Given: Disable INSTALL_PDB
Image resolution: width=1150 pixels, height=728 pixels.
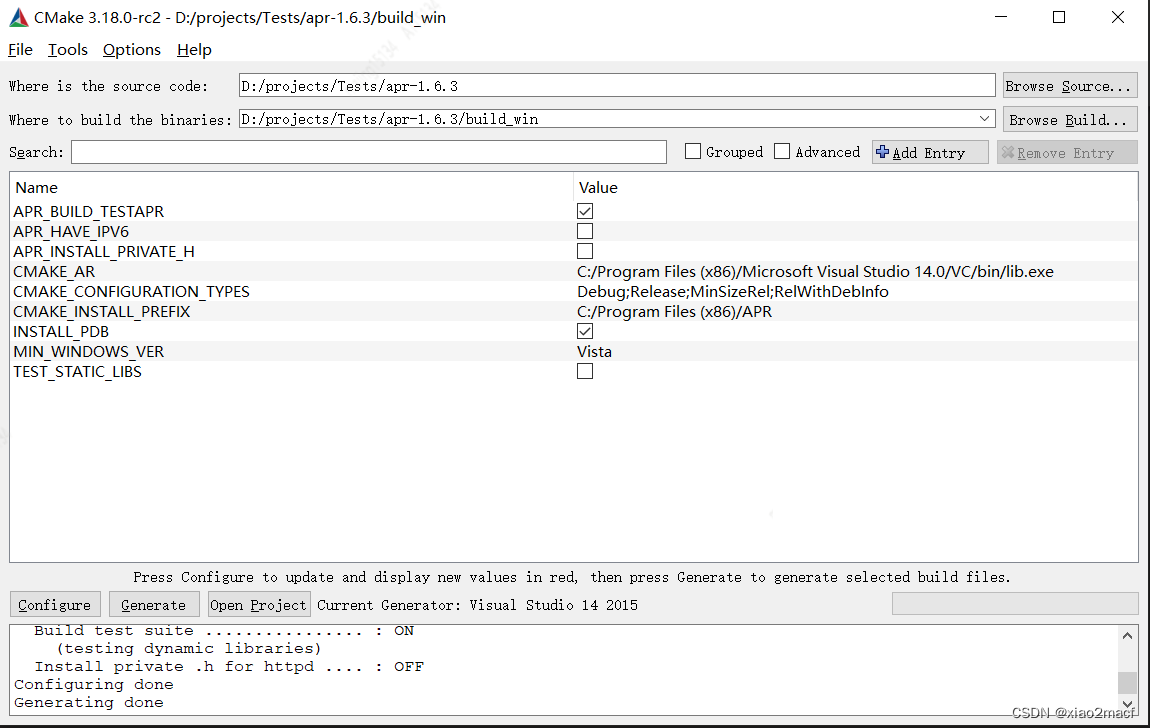Looking at the screenshot, I should click(584, 331).
